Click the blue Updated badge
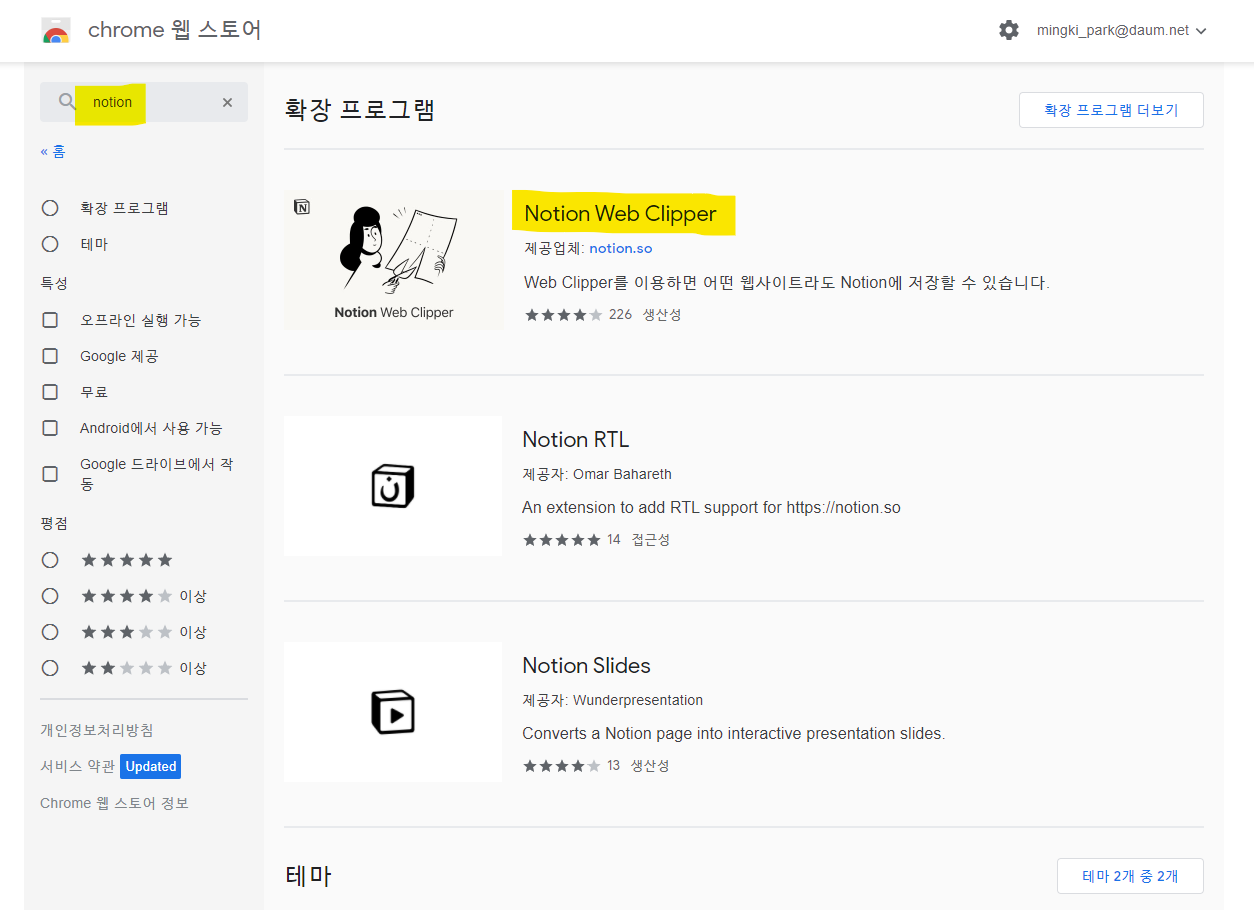 click(151, 766)
